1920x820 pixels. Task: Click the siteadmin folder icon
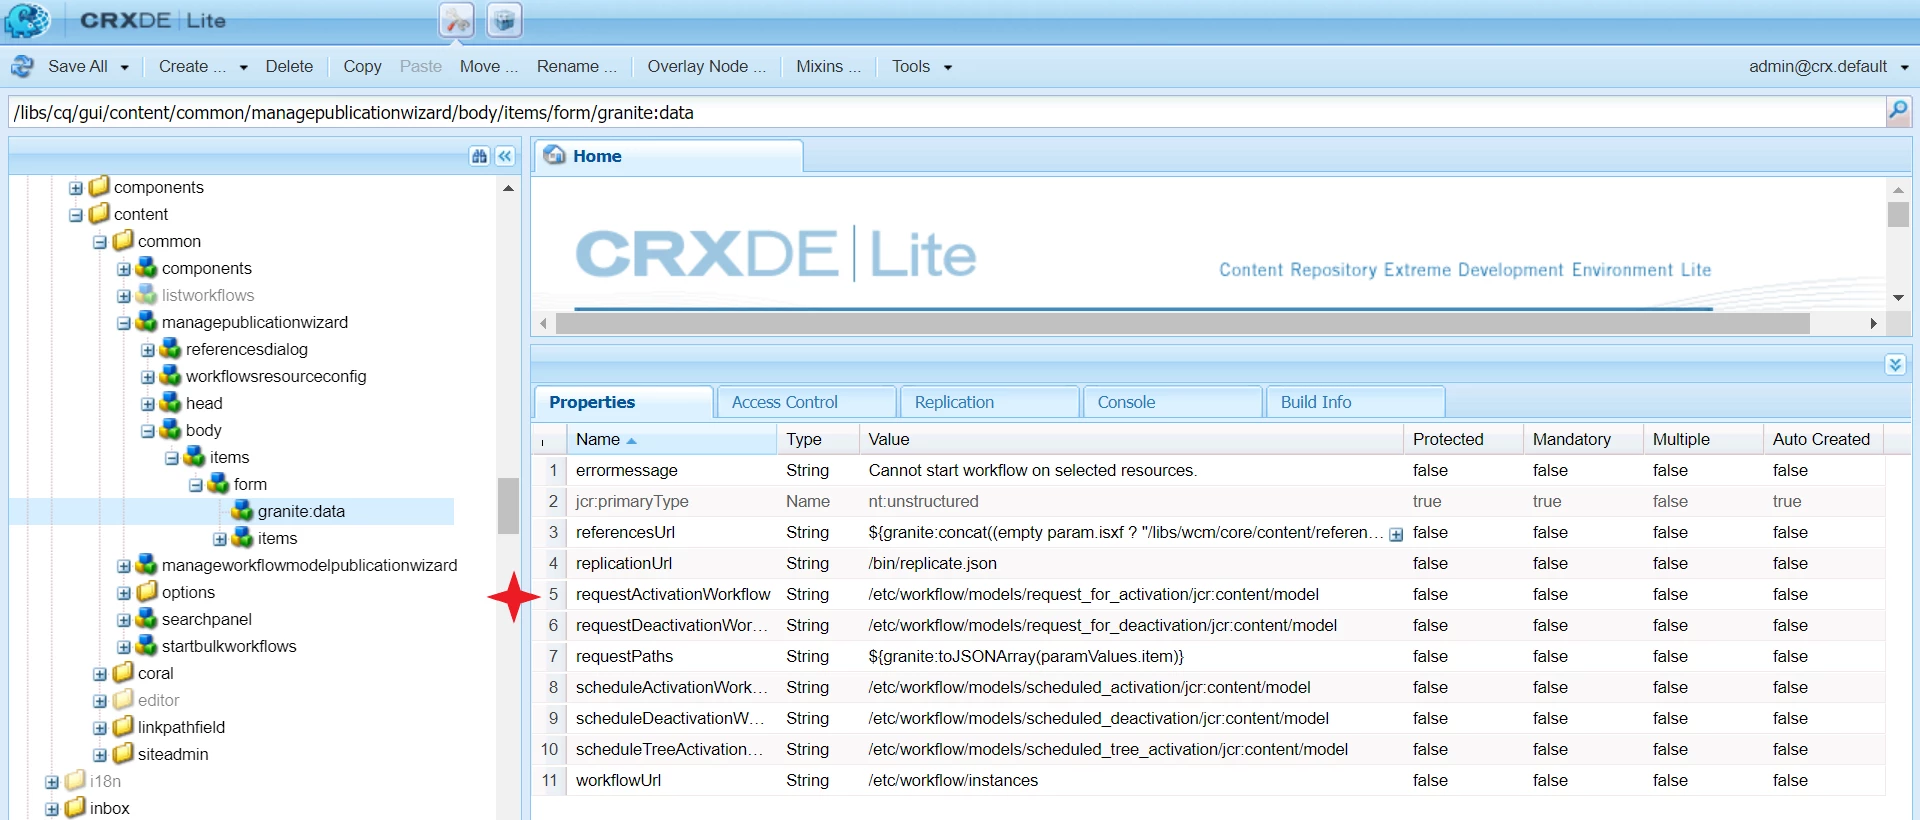pyautogui.click(x=122, y=754)
